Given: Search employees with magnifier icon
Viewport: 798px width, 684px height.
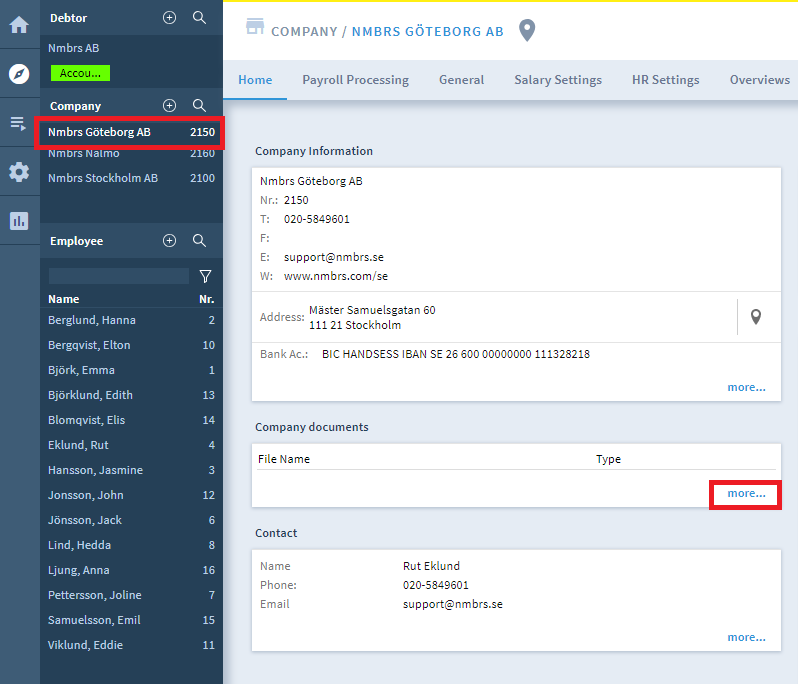Looking at the screenshot, I should (200, 241).
